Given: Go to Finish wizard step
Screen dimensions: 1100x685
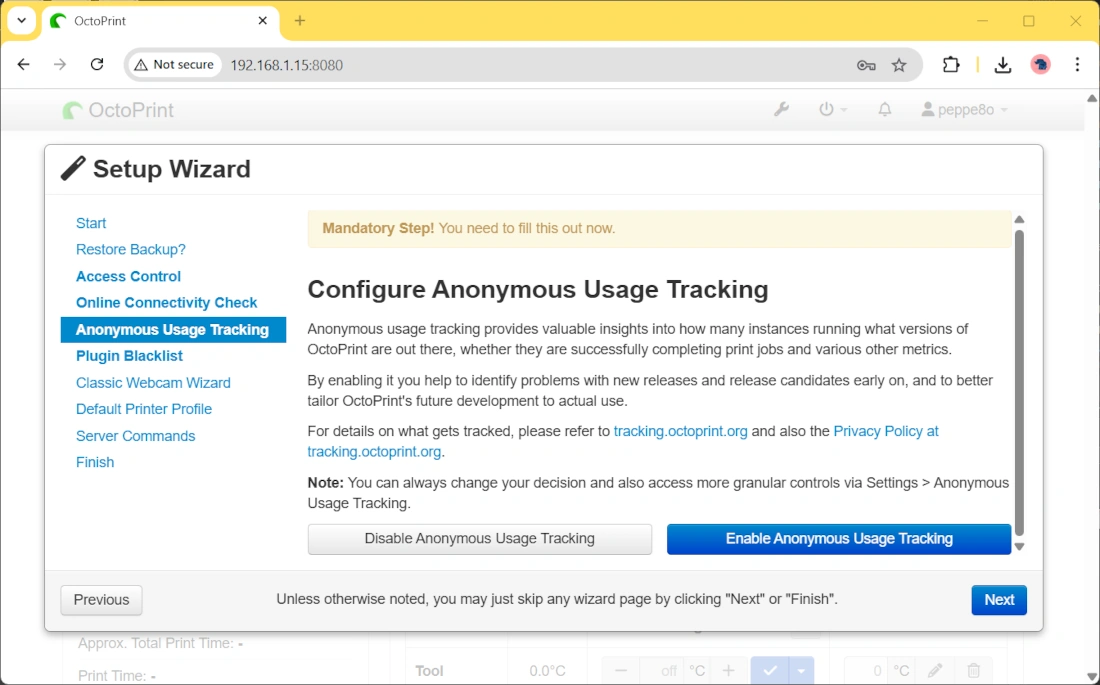Looking at the screenshot, I should click(x=95, y=462).
